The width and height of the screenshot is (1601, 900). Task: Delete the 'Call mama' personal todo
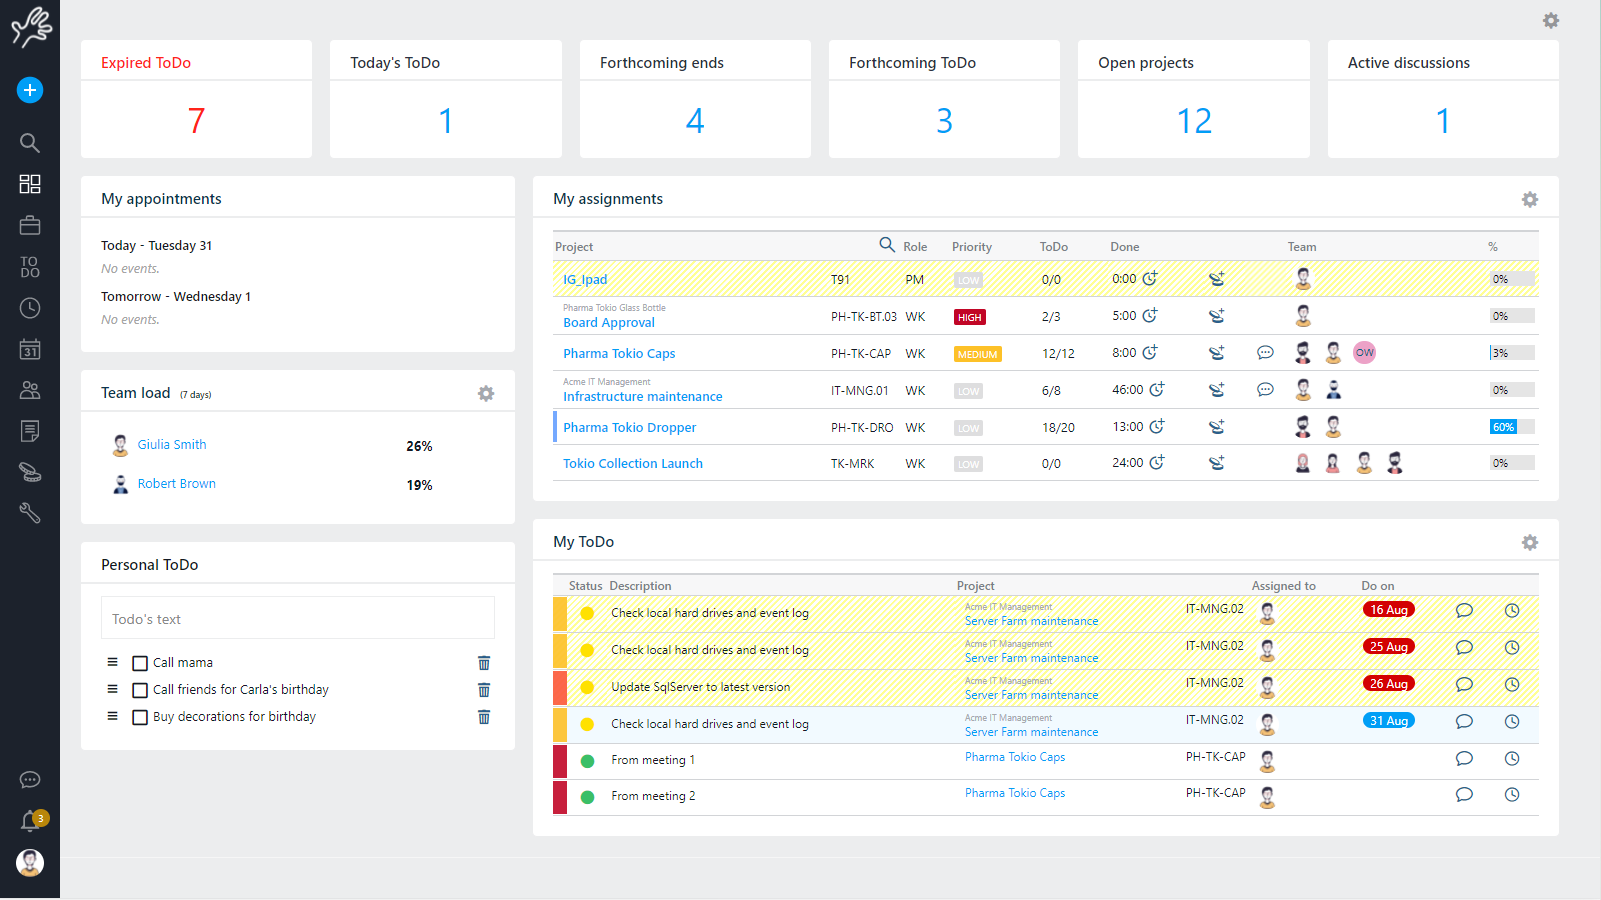484,663
